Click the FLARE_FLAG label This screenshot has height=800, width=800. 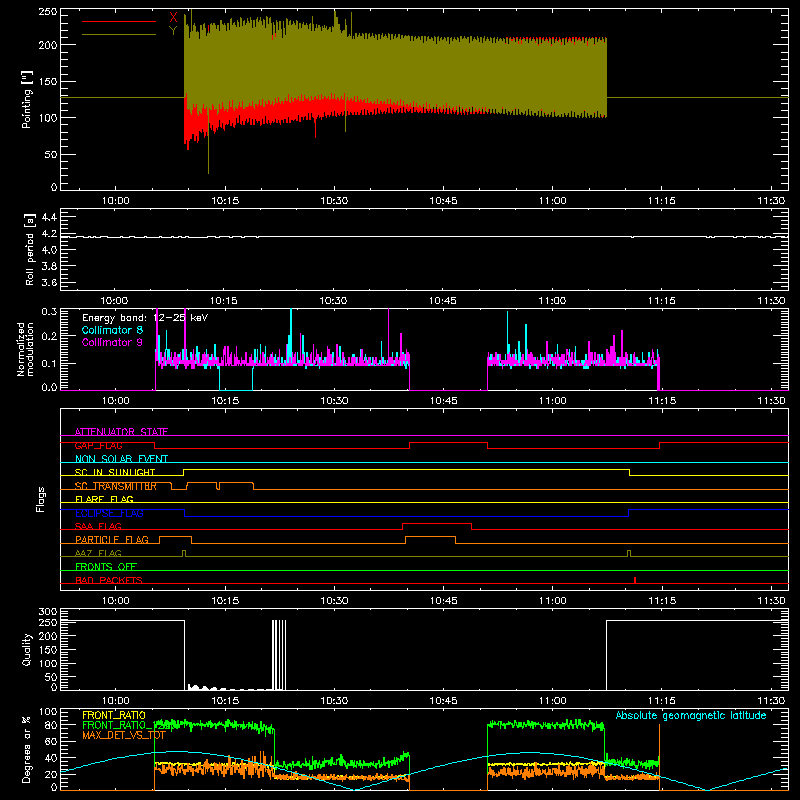[x=104, y=499]
